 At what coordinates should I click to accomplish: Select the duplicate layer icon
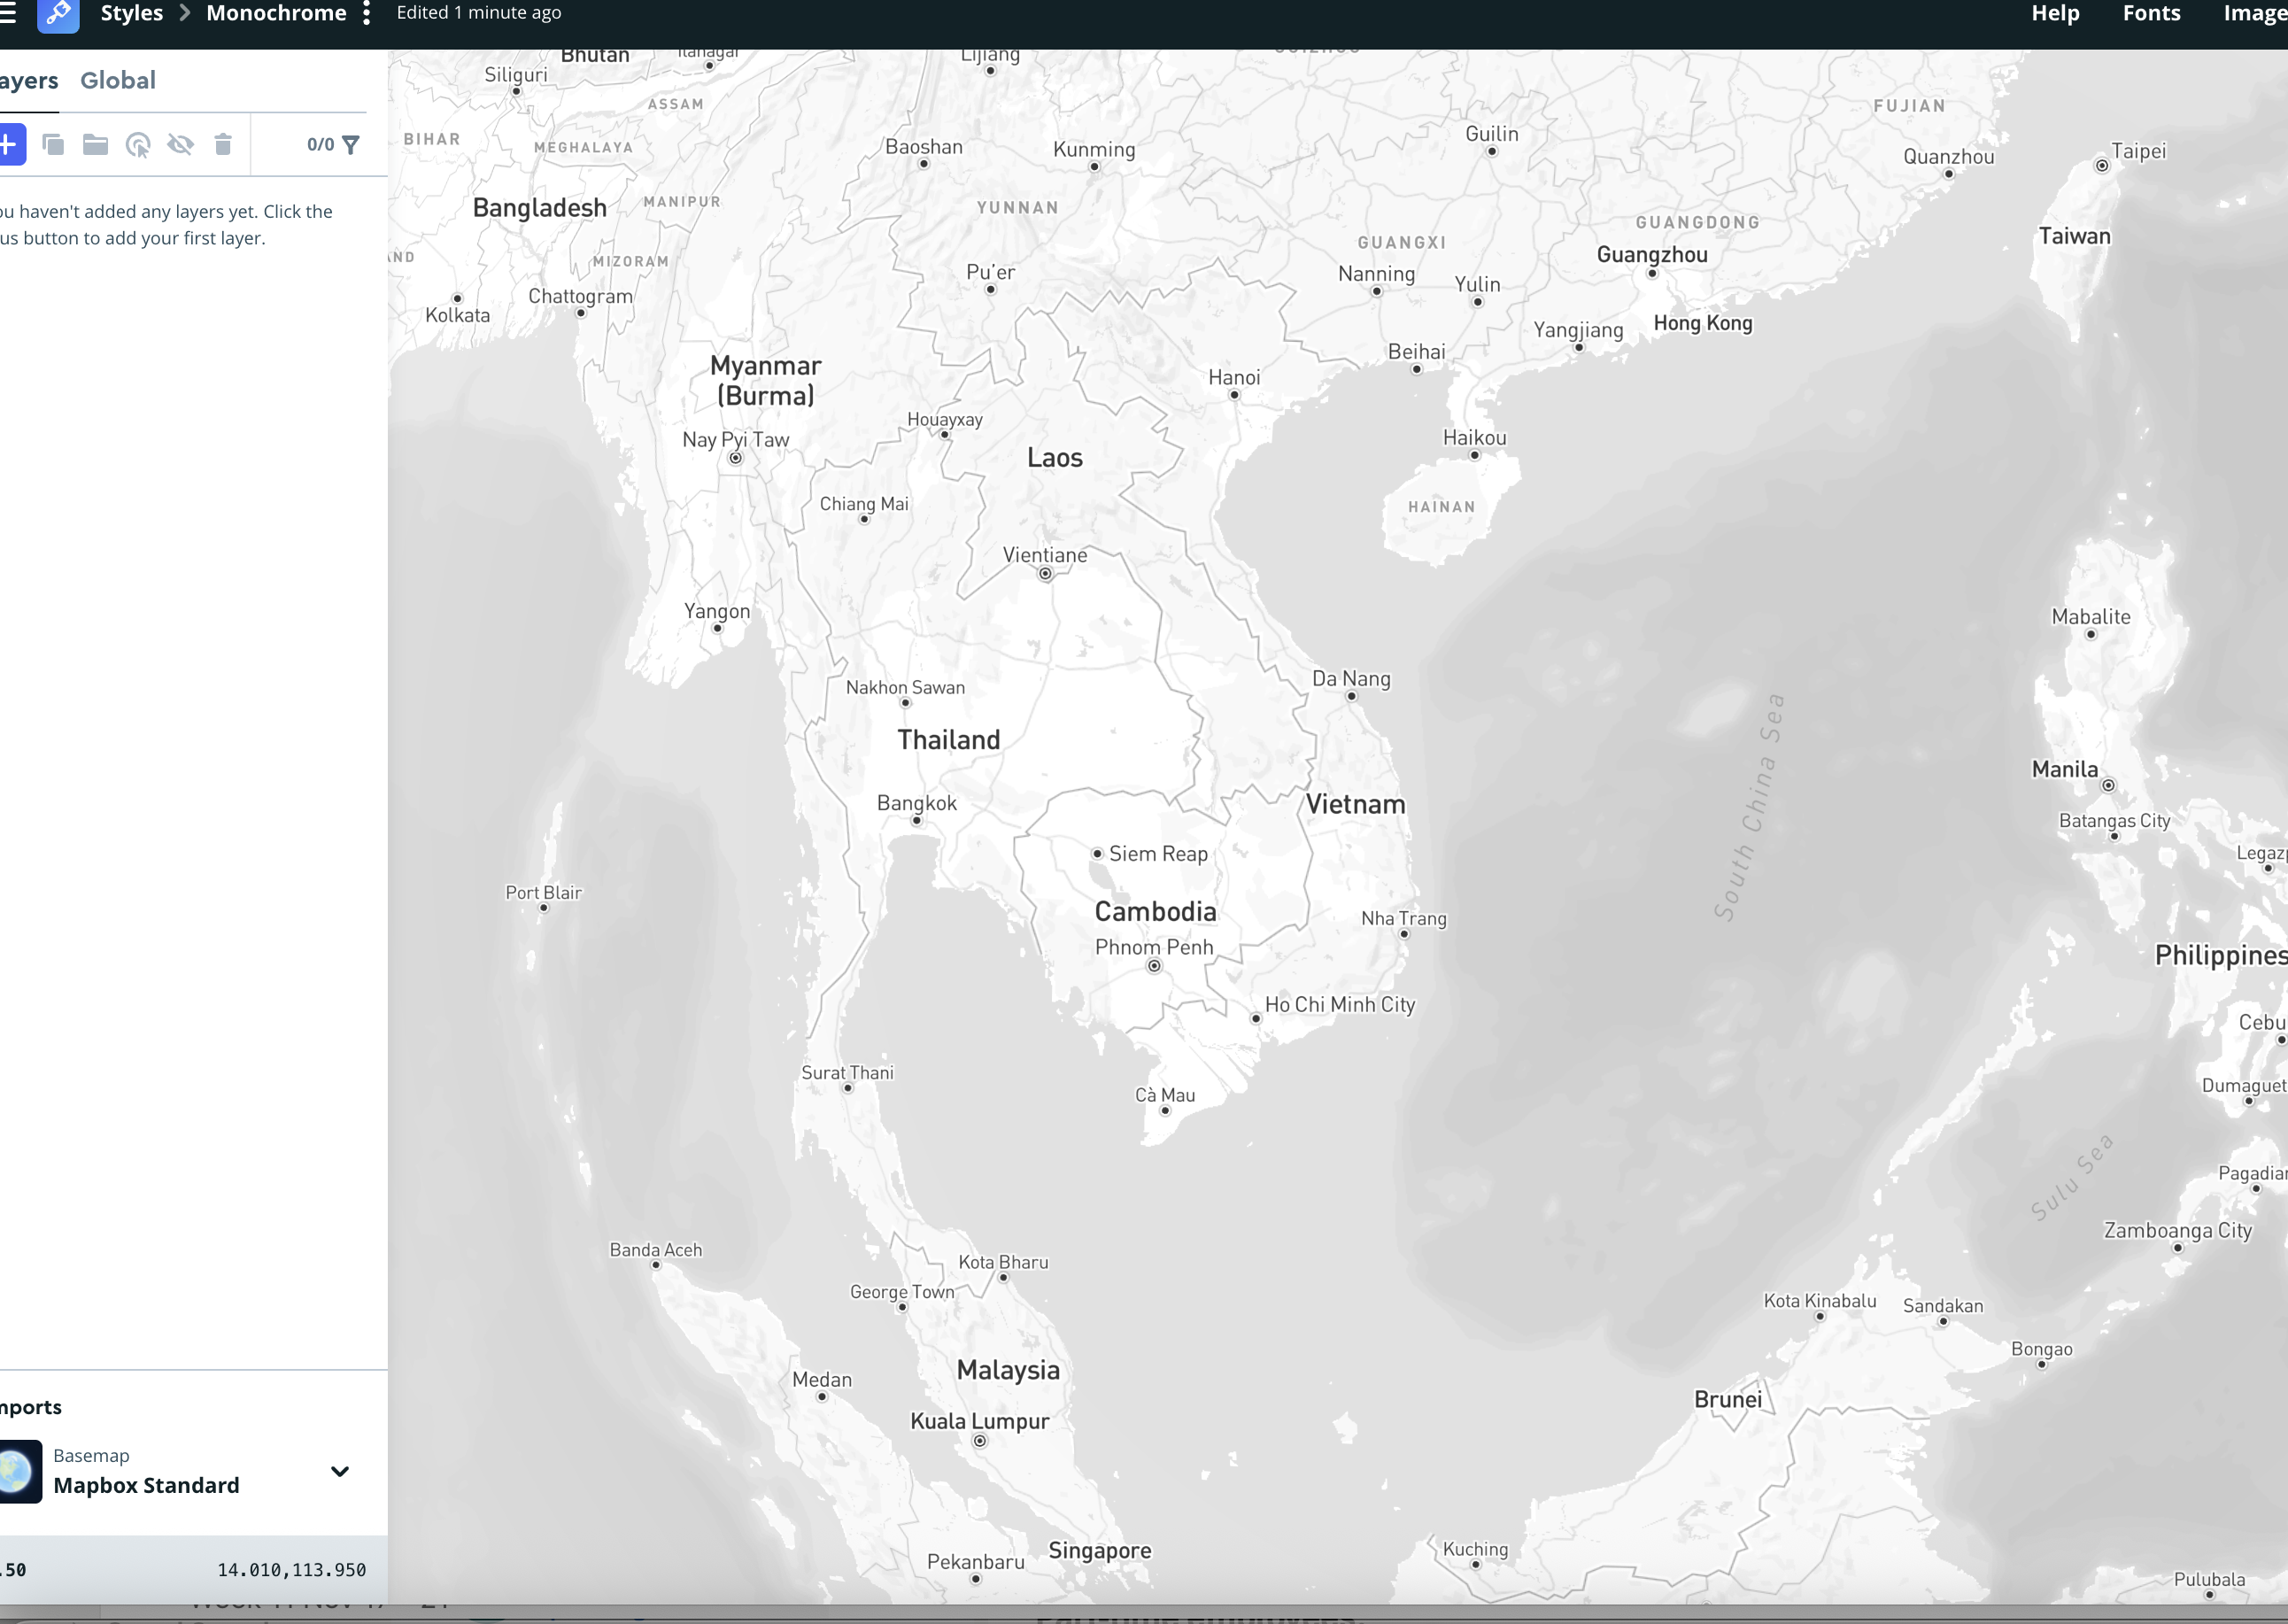pos(54,145)
